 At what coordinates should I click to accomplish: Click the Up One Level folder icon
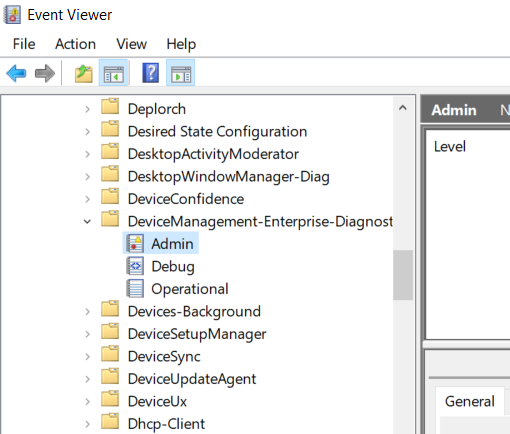click(x=83, y=73)
